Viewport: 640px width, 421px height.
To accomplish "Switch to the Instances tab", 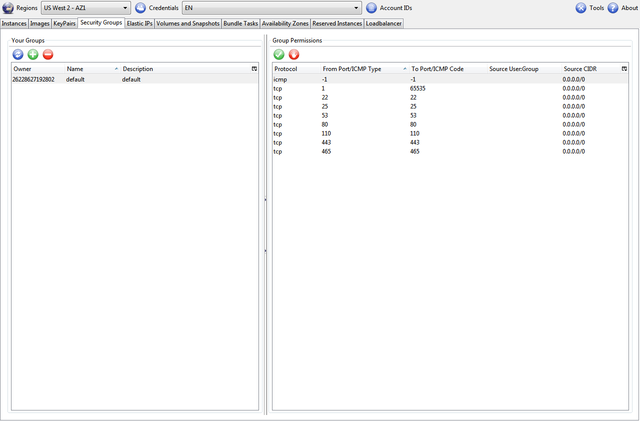I will point(14,22).
